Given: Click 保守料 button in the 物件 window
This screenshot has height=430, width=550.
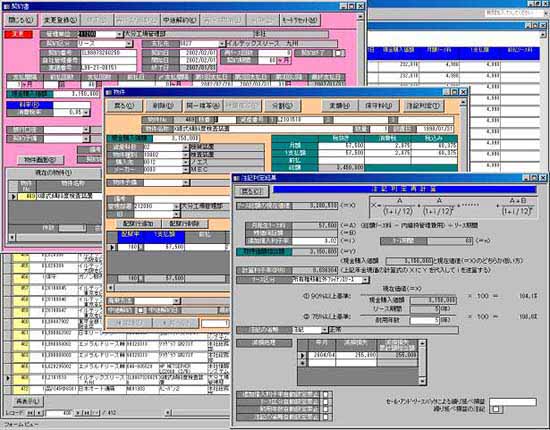Looking at the screenshot, I should [x=379, y=106].
